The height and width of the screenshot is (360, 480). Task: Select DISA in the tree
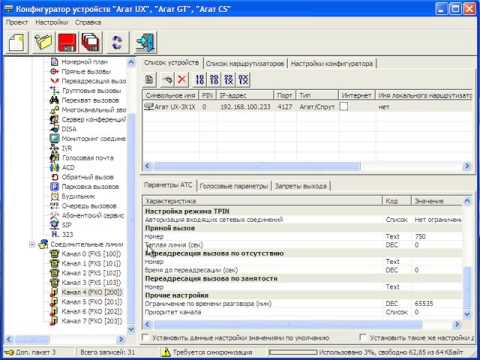[x=69, y=129]
